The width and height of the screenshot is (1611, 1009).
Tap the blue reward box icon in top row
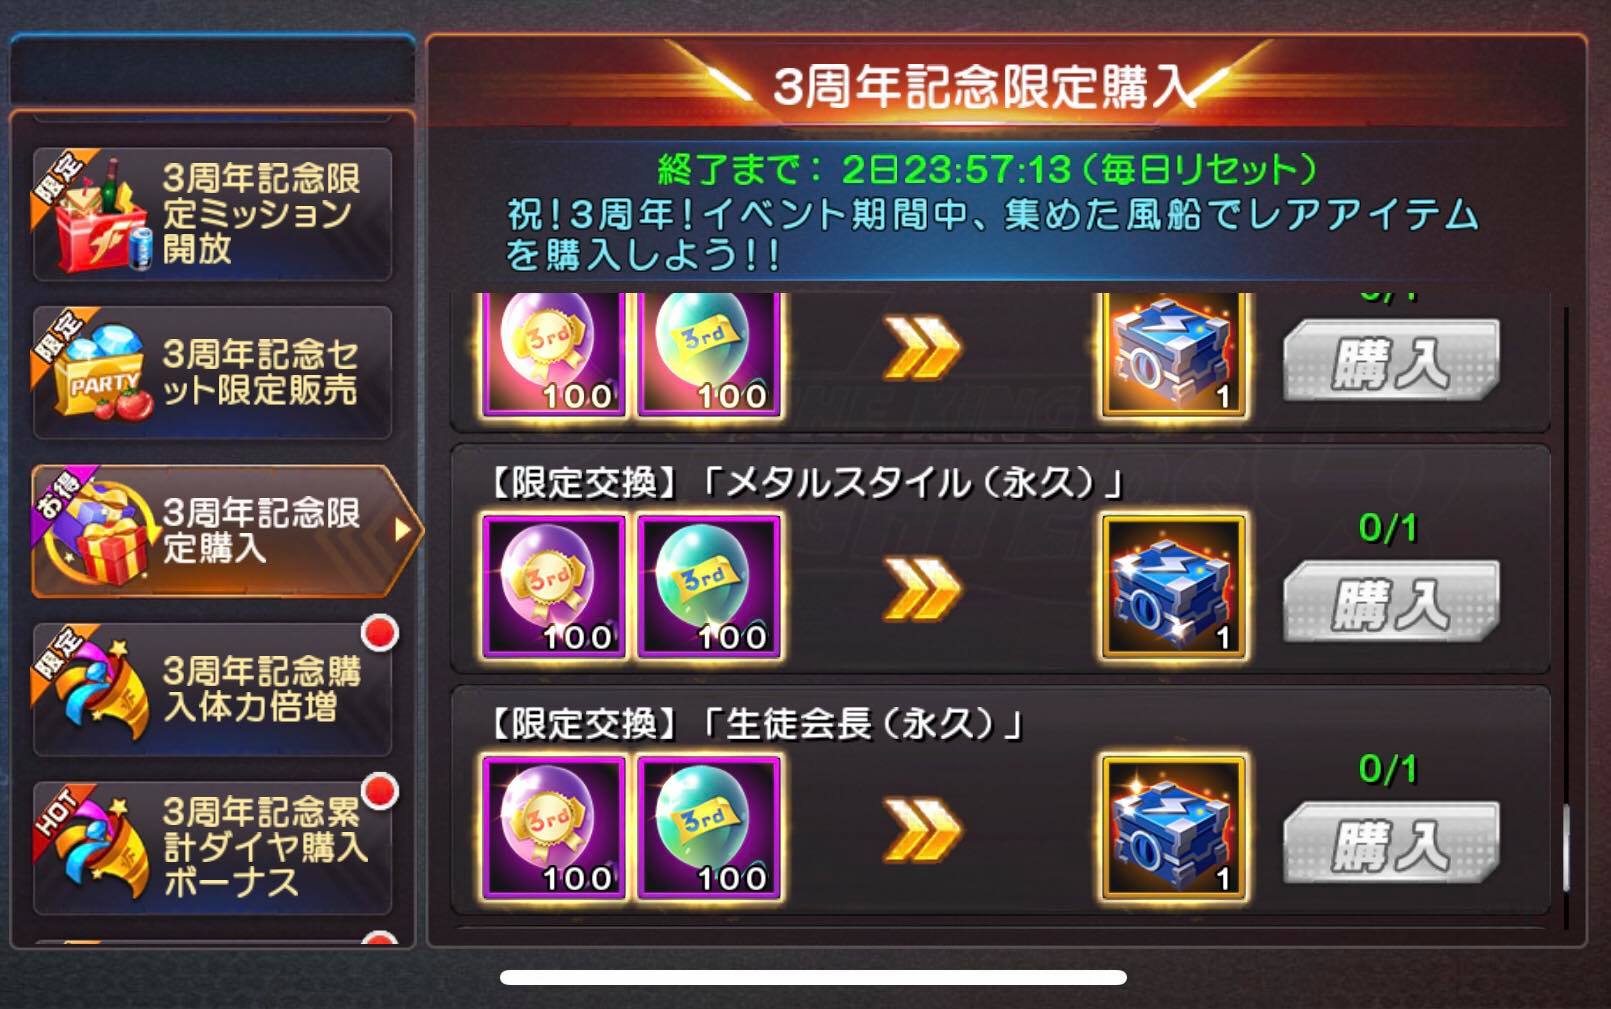tap(1174, 355)
